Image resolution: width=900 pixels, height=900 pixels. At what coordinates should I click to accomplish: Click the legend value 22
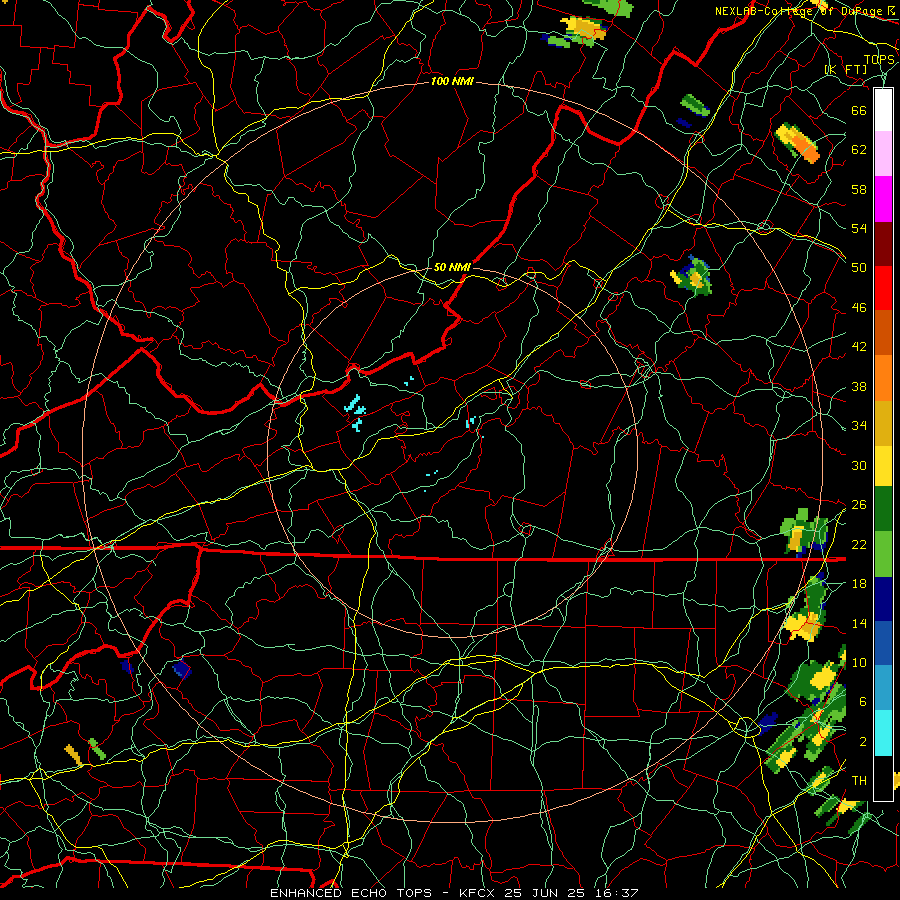coord(859,544)
